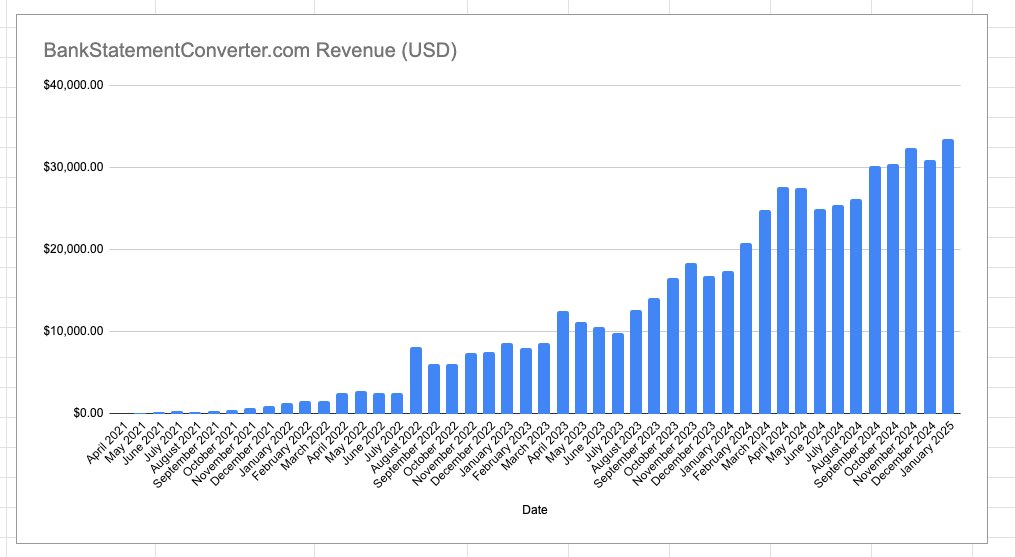This screenshot has height=557, width=1015.
Task: Click the May 2023 revenue bar
Action: pyautogui.click(x=581, y=368)
